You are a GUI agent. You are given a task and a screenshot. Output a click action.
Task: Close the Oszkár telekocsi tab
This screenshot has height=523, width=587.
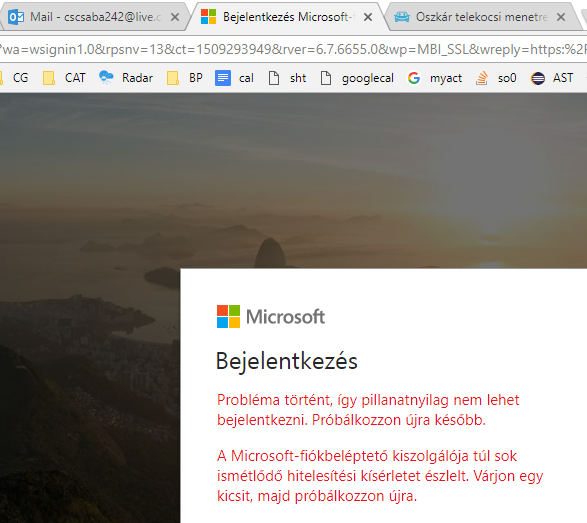tap(561, 17)
